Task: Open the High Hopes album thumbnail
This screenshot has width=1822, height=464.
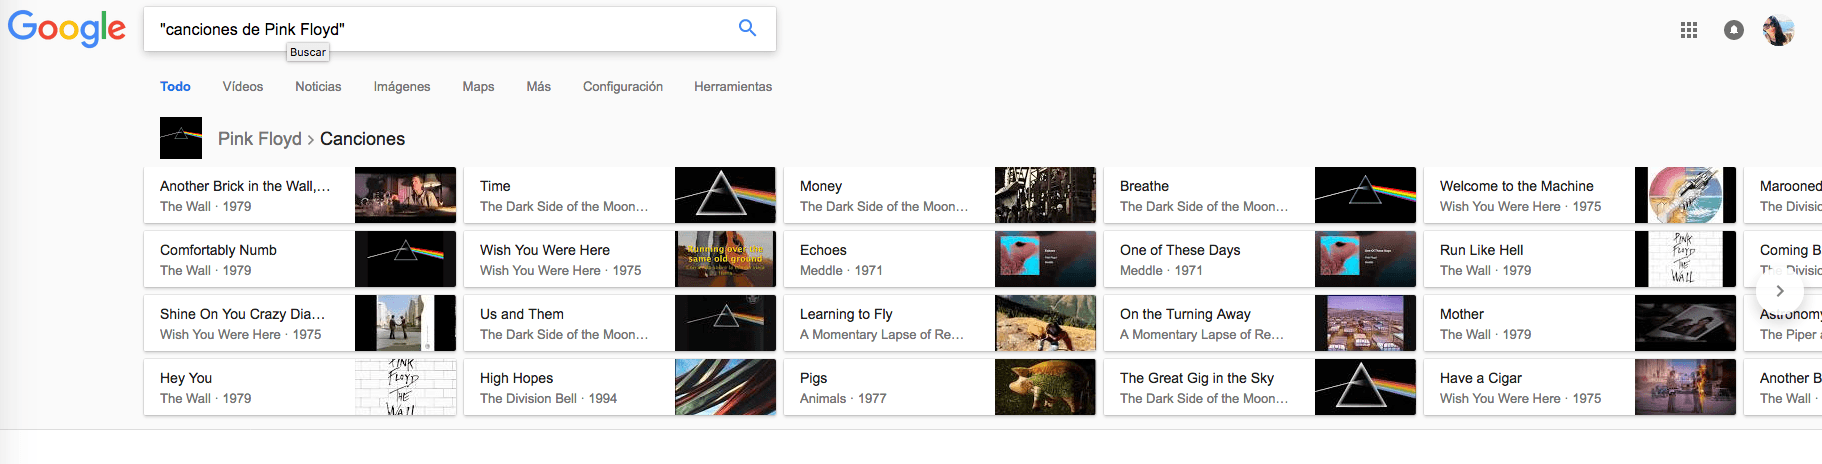Action: (x=725, y=387)
